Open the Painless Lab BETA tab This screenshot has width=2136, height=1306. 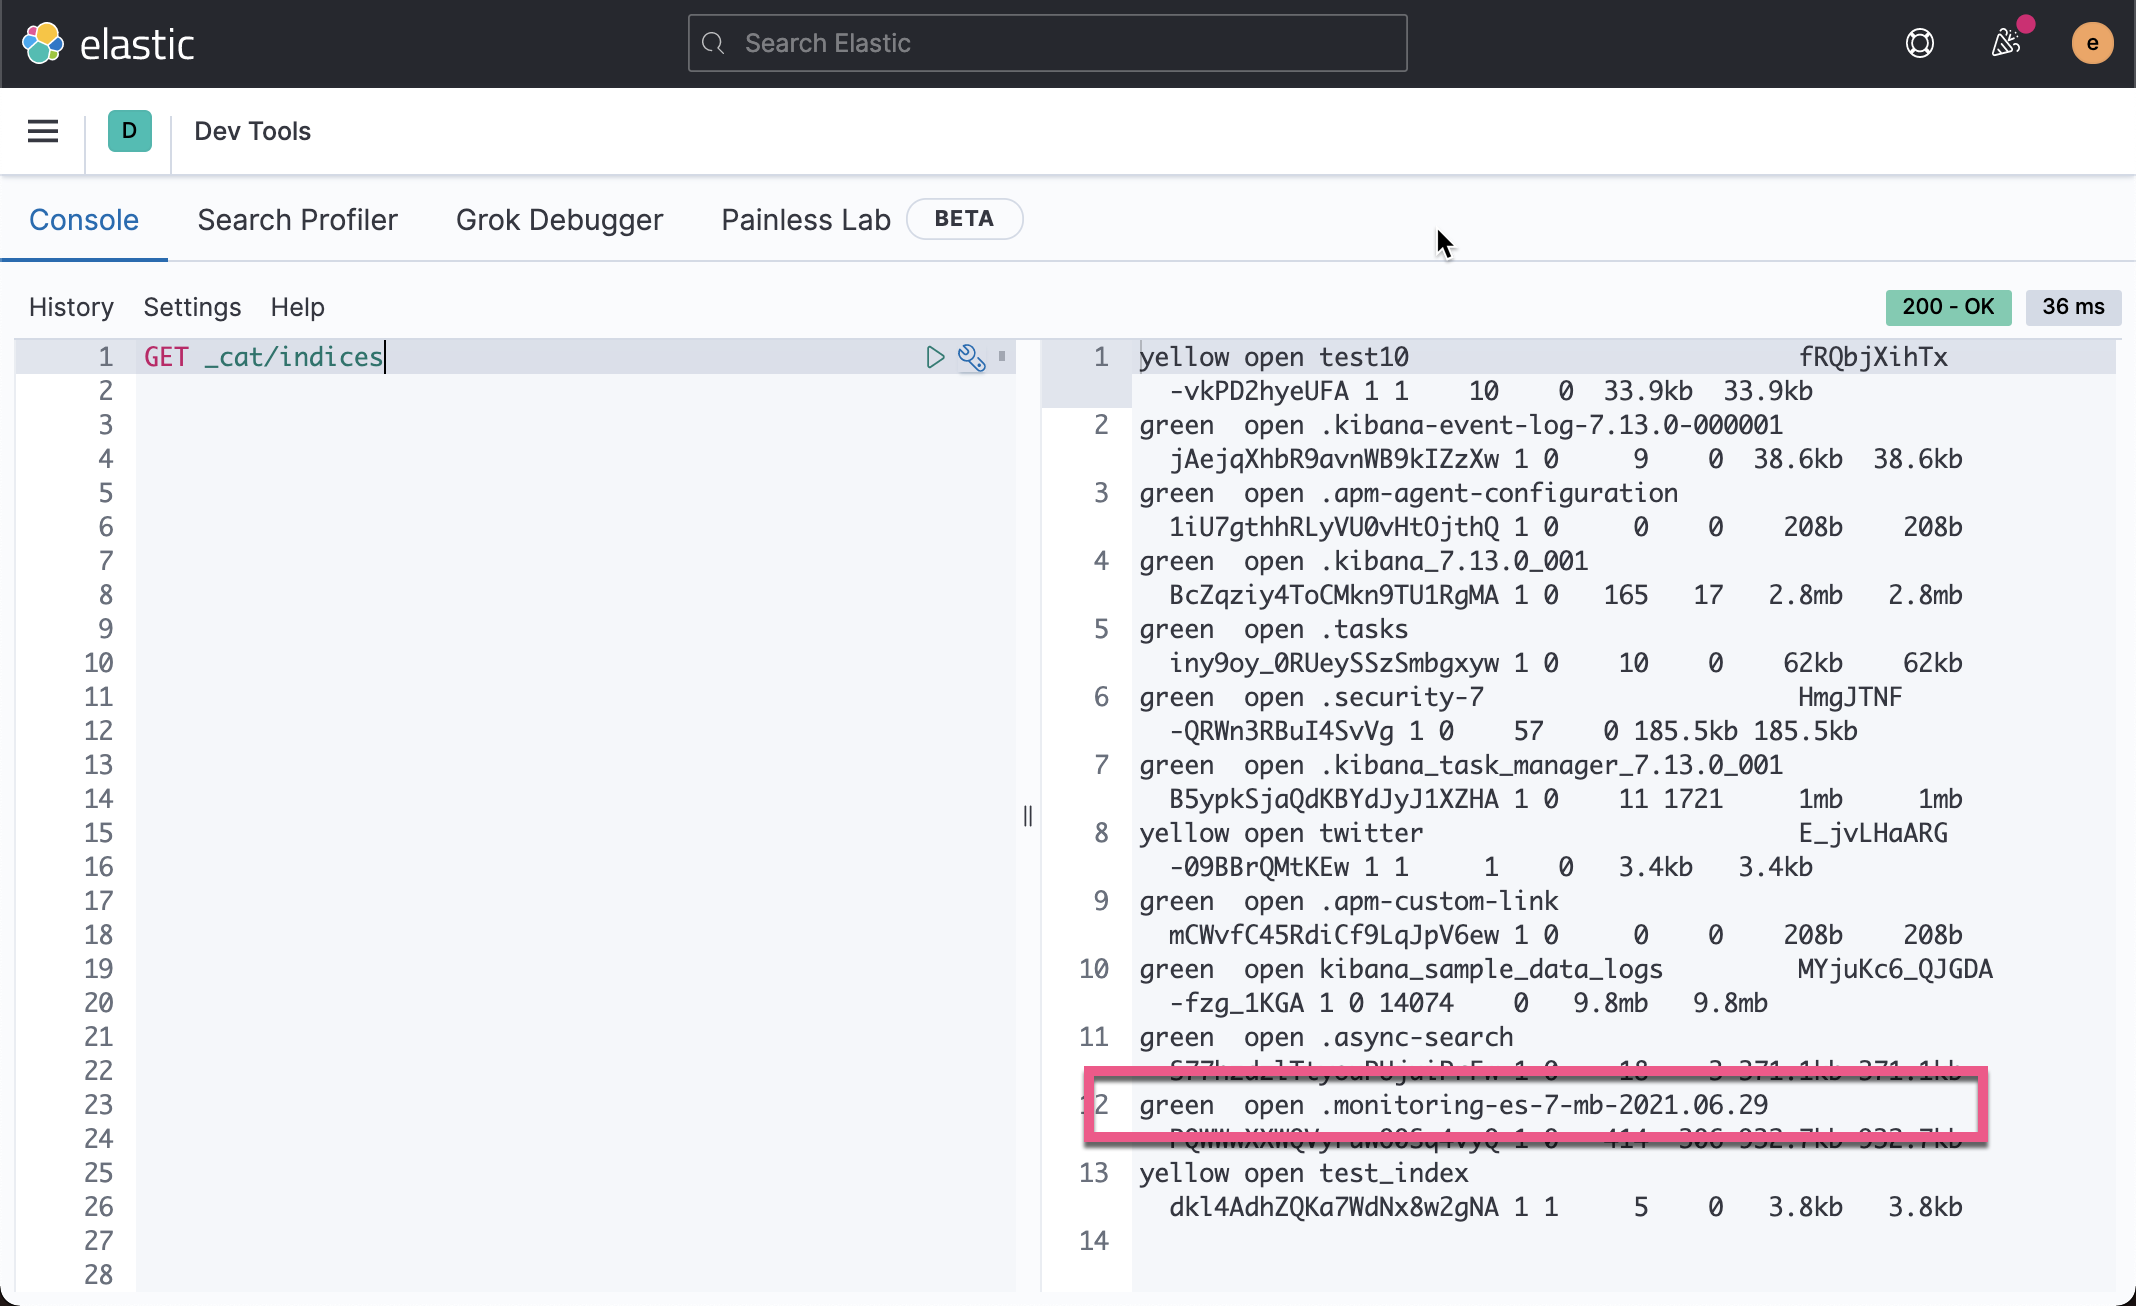pos(805,219)
